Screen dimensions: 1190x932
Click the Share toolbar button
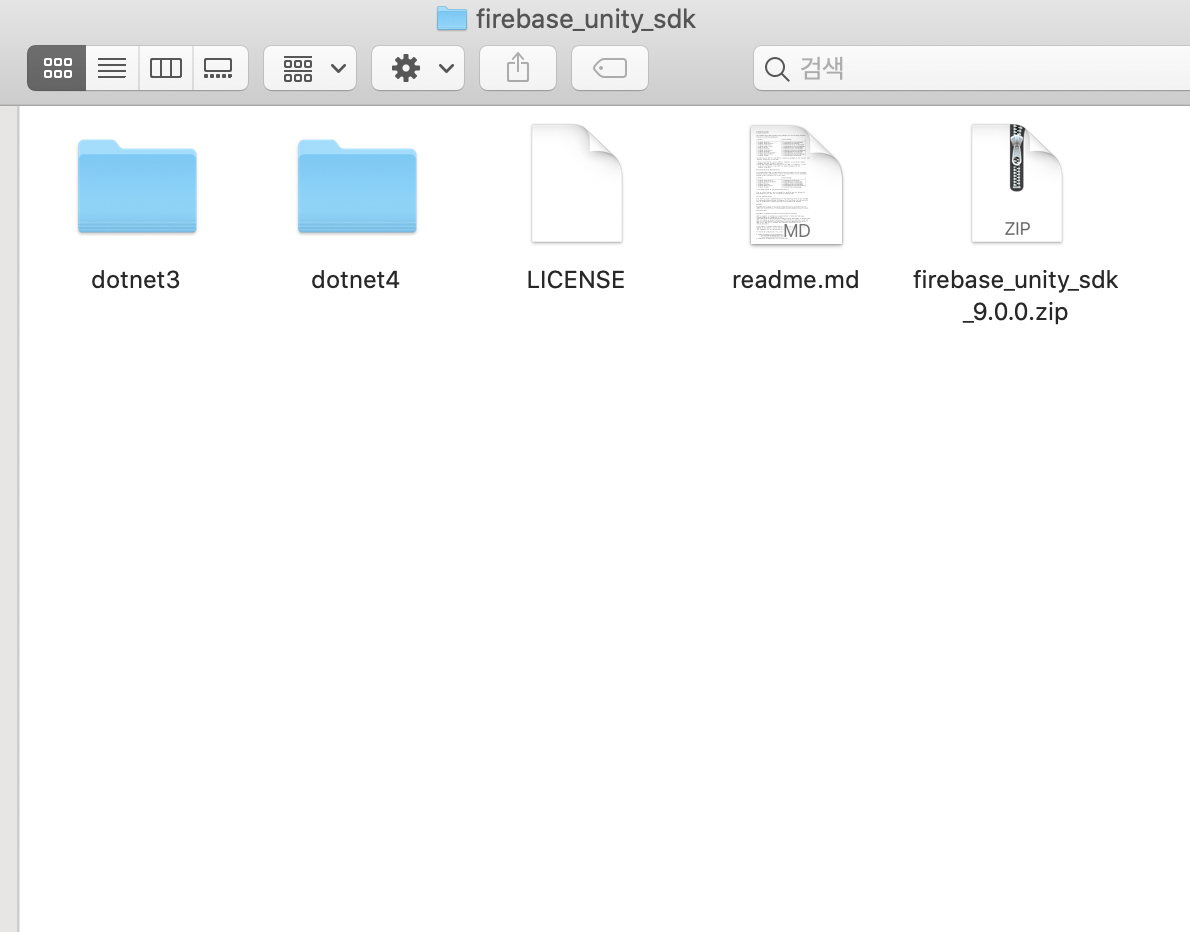click(x=518, y=68)
